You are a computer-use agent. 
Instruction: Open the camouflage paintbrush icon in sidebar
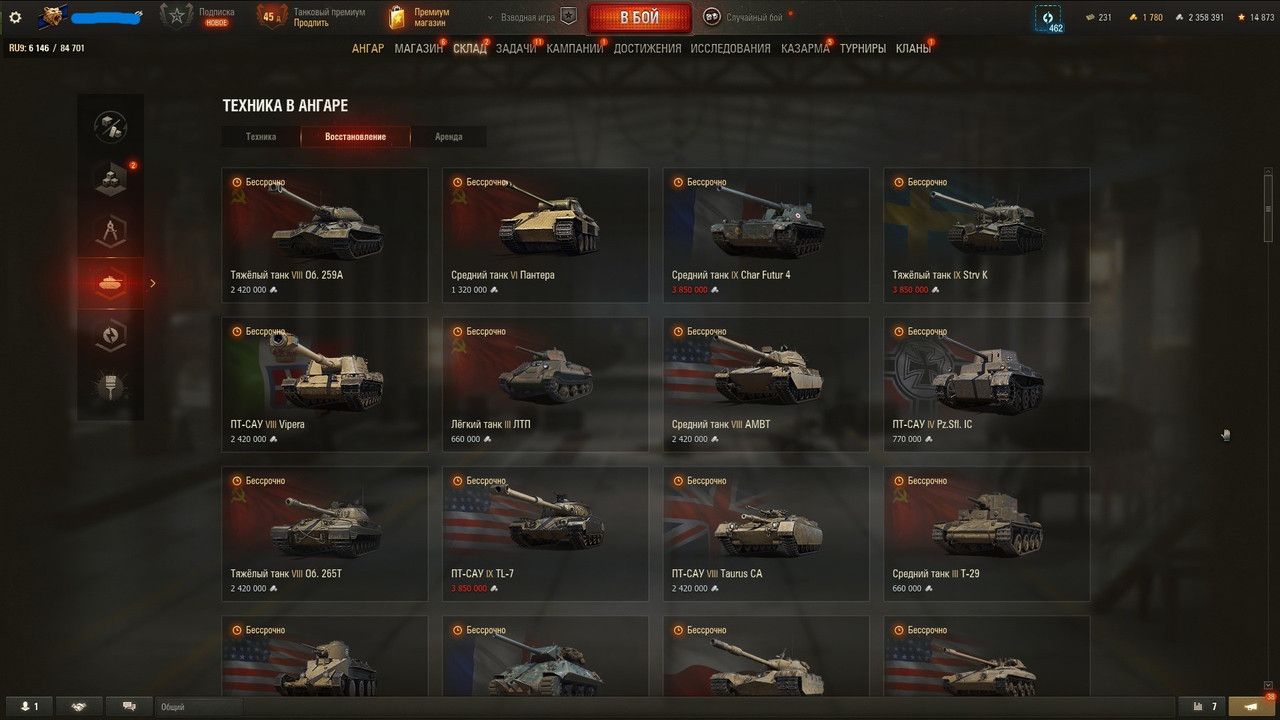[111, 387]
